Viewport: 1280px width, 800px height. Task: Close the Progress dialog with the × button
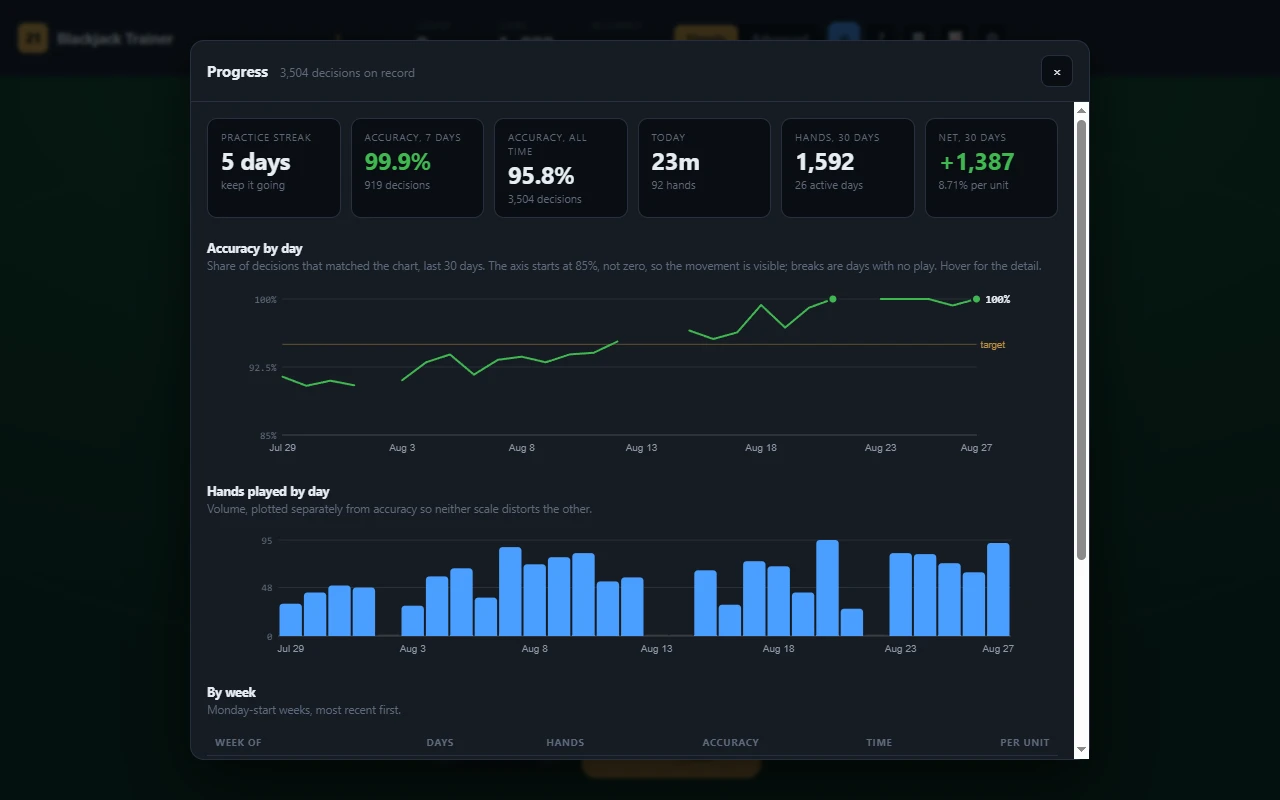click(1057, 72)
